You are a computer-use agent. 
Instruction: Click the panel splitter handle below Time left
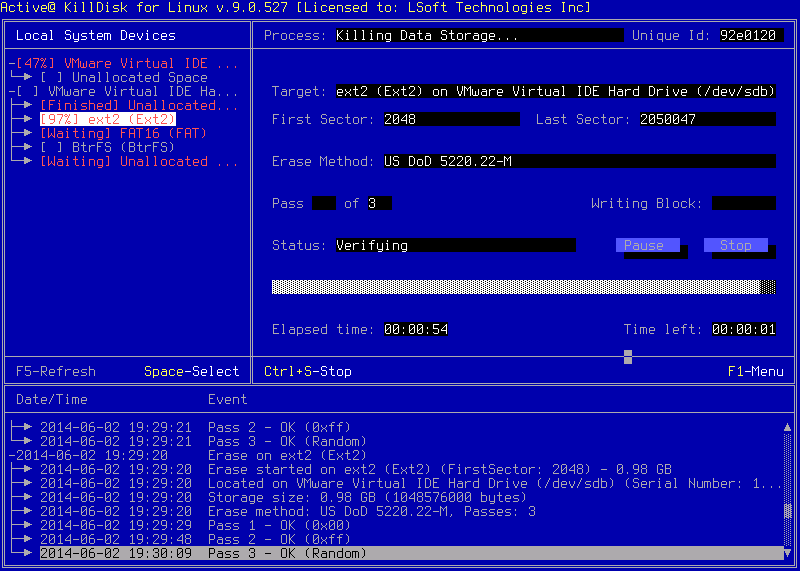[627, 356]
